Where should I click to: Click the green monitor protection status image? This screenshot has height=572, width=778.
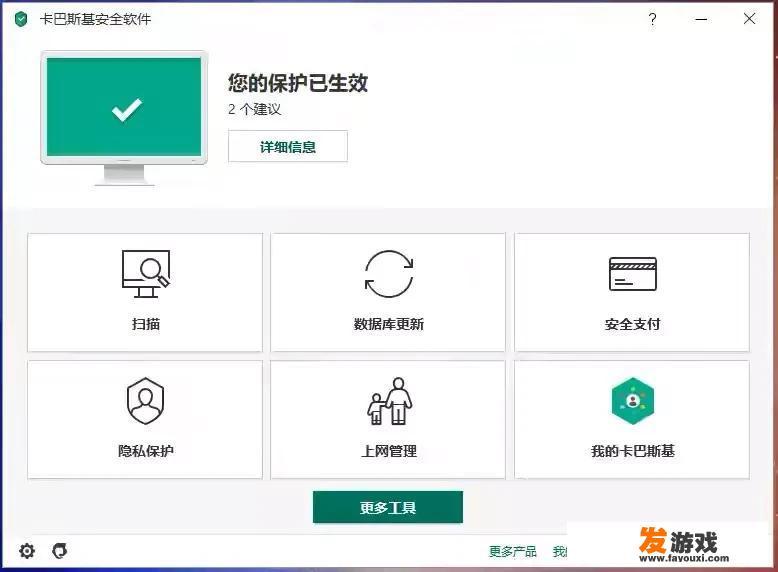pos(124,118)
